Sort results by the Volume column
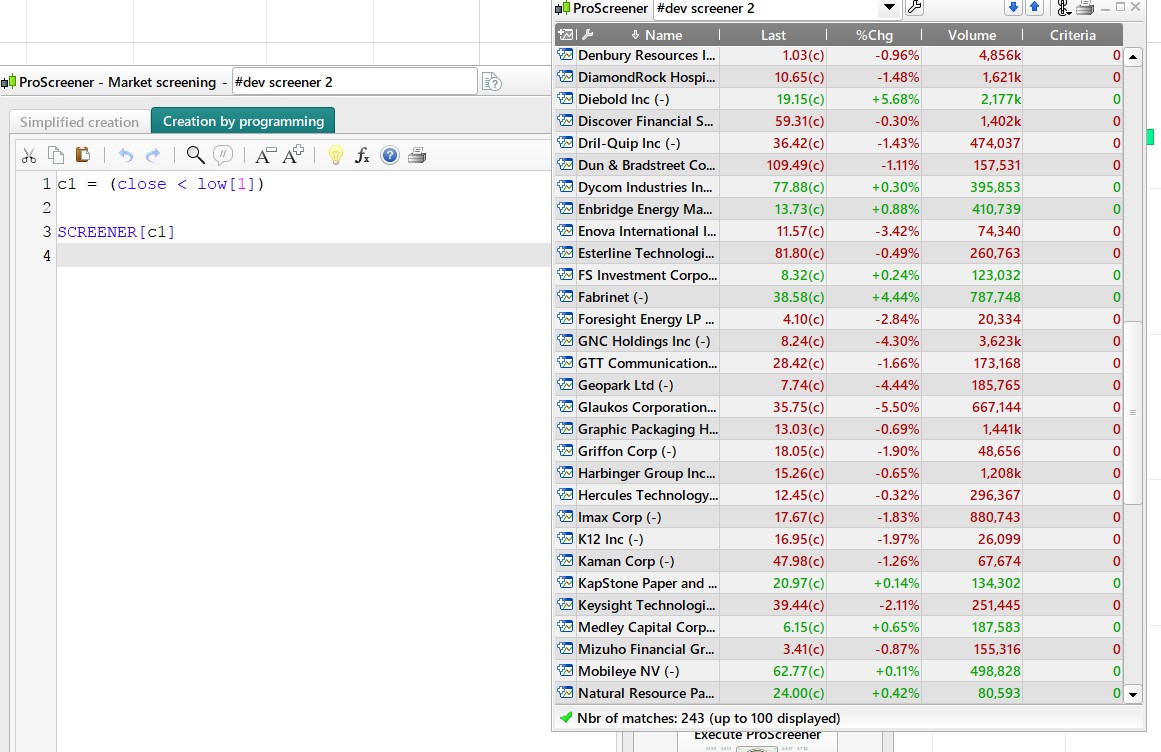This screenshot has width=1161, height=752. coord(971,35)
